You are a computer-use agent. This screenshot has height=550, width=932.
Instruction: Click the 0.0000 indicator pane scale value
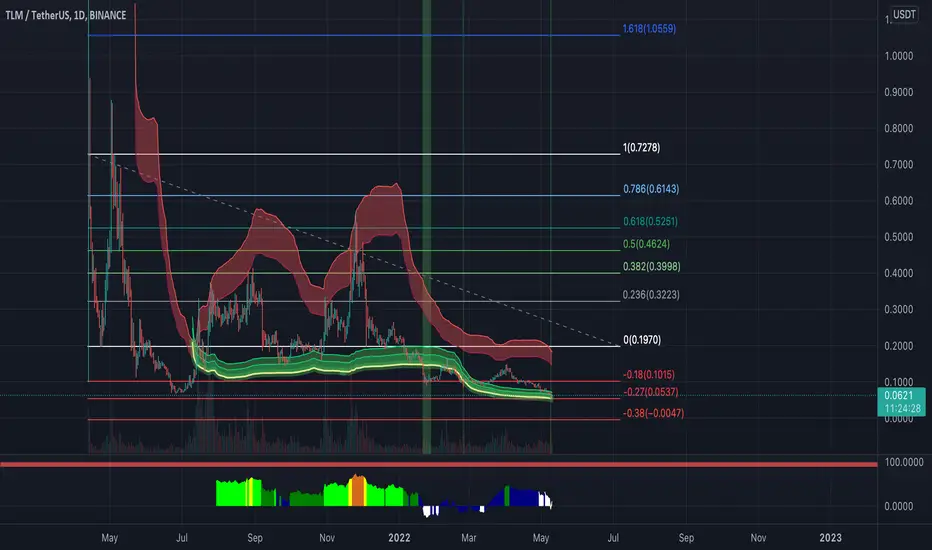(x=899, y=506)
